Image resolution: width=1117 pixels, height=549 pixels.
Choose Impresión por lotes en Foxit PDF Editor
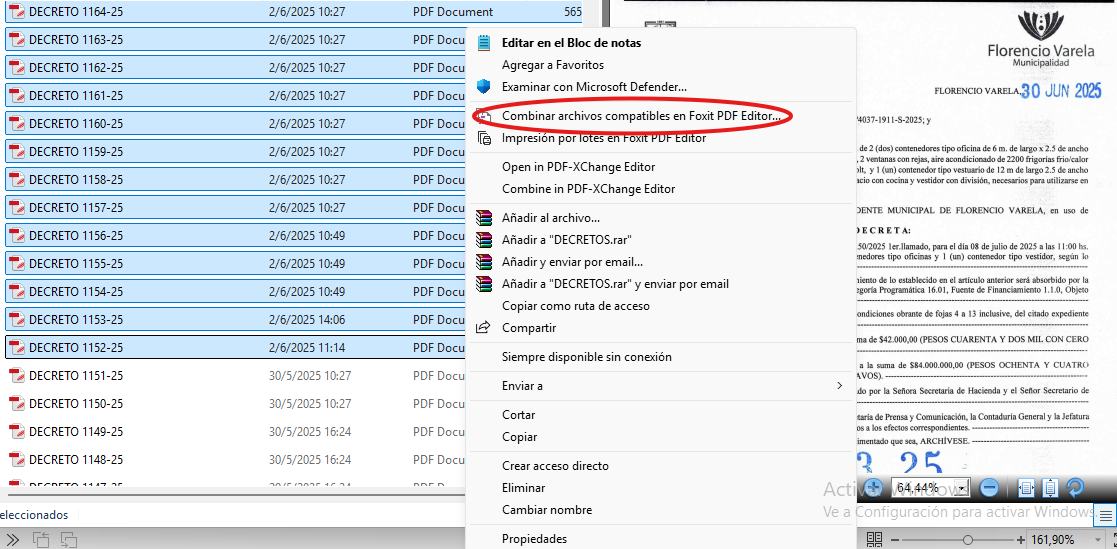(x=604, y=138)
